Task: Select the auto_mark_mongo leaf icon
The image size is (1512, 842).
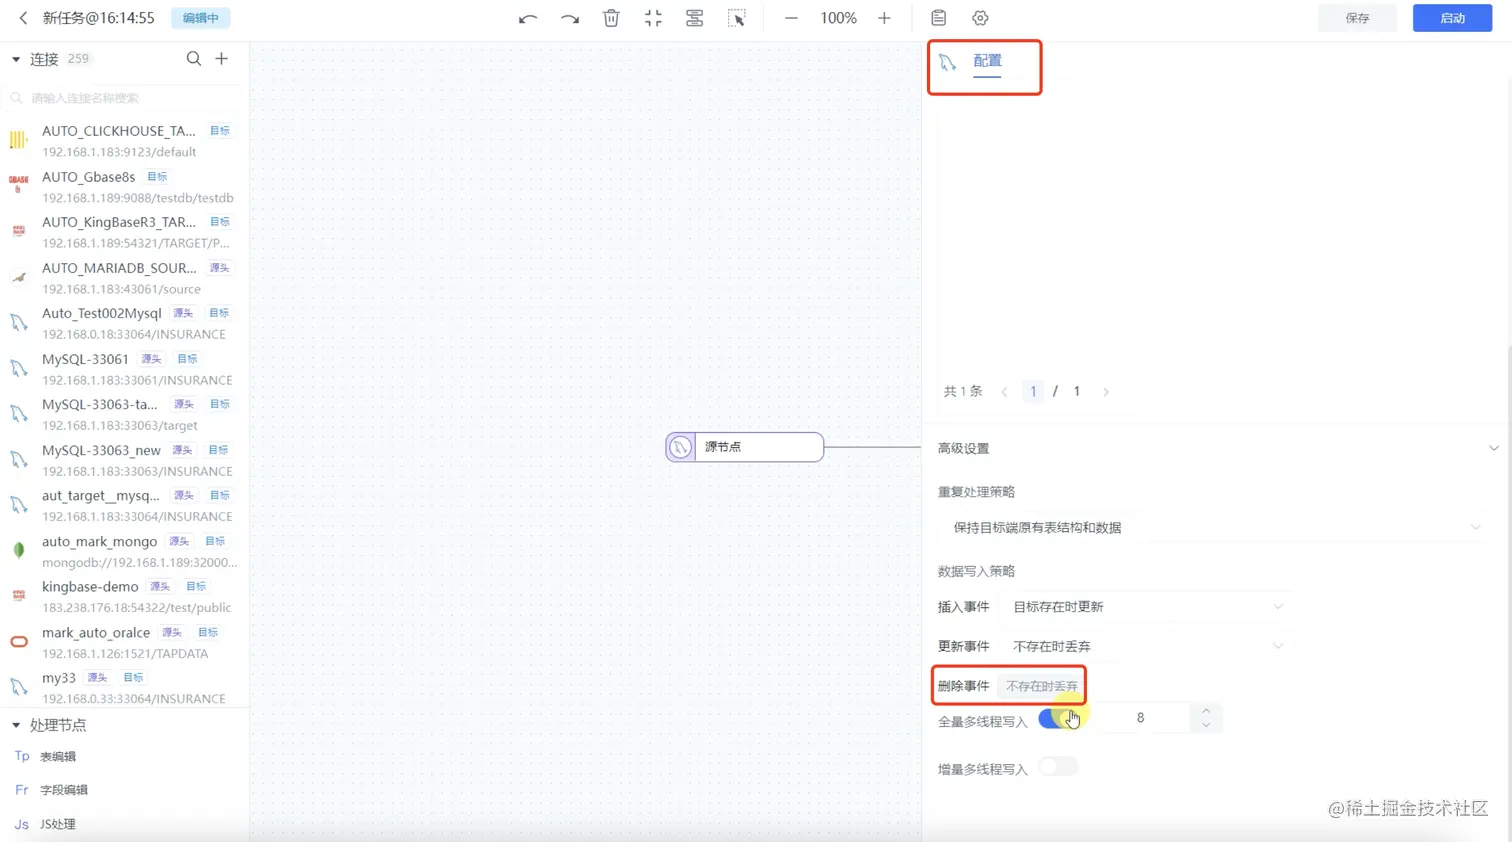Action: 18,550
